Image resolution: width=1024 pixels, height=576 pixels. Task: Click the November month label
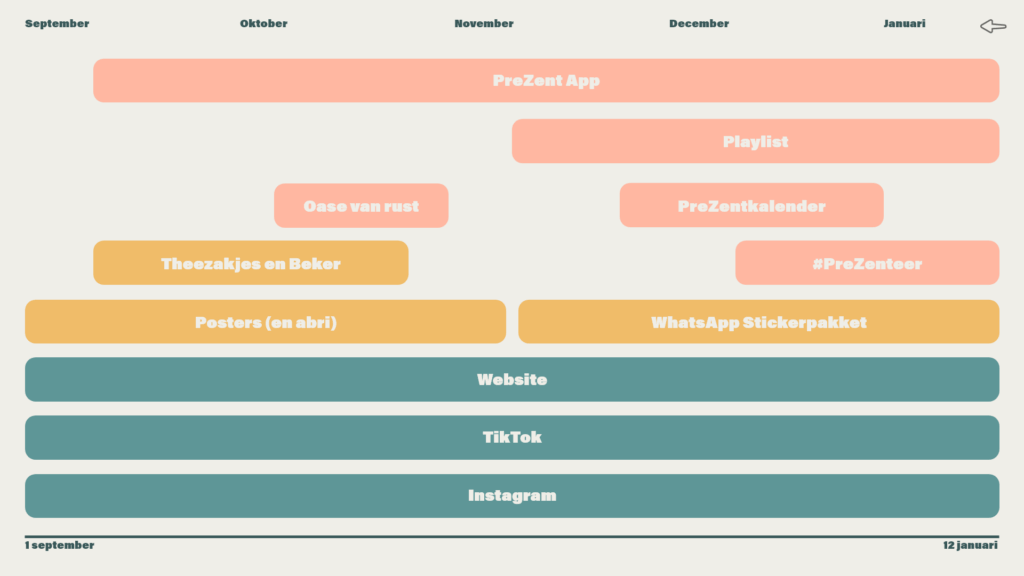click(x=484, y=24)
